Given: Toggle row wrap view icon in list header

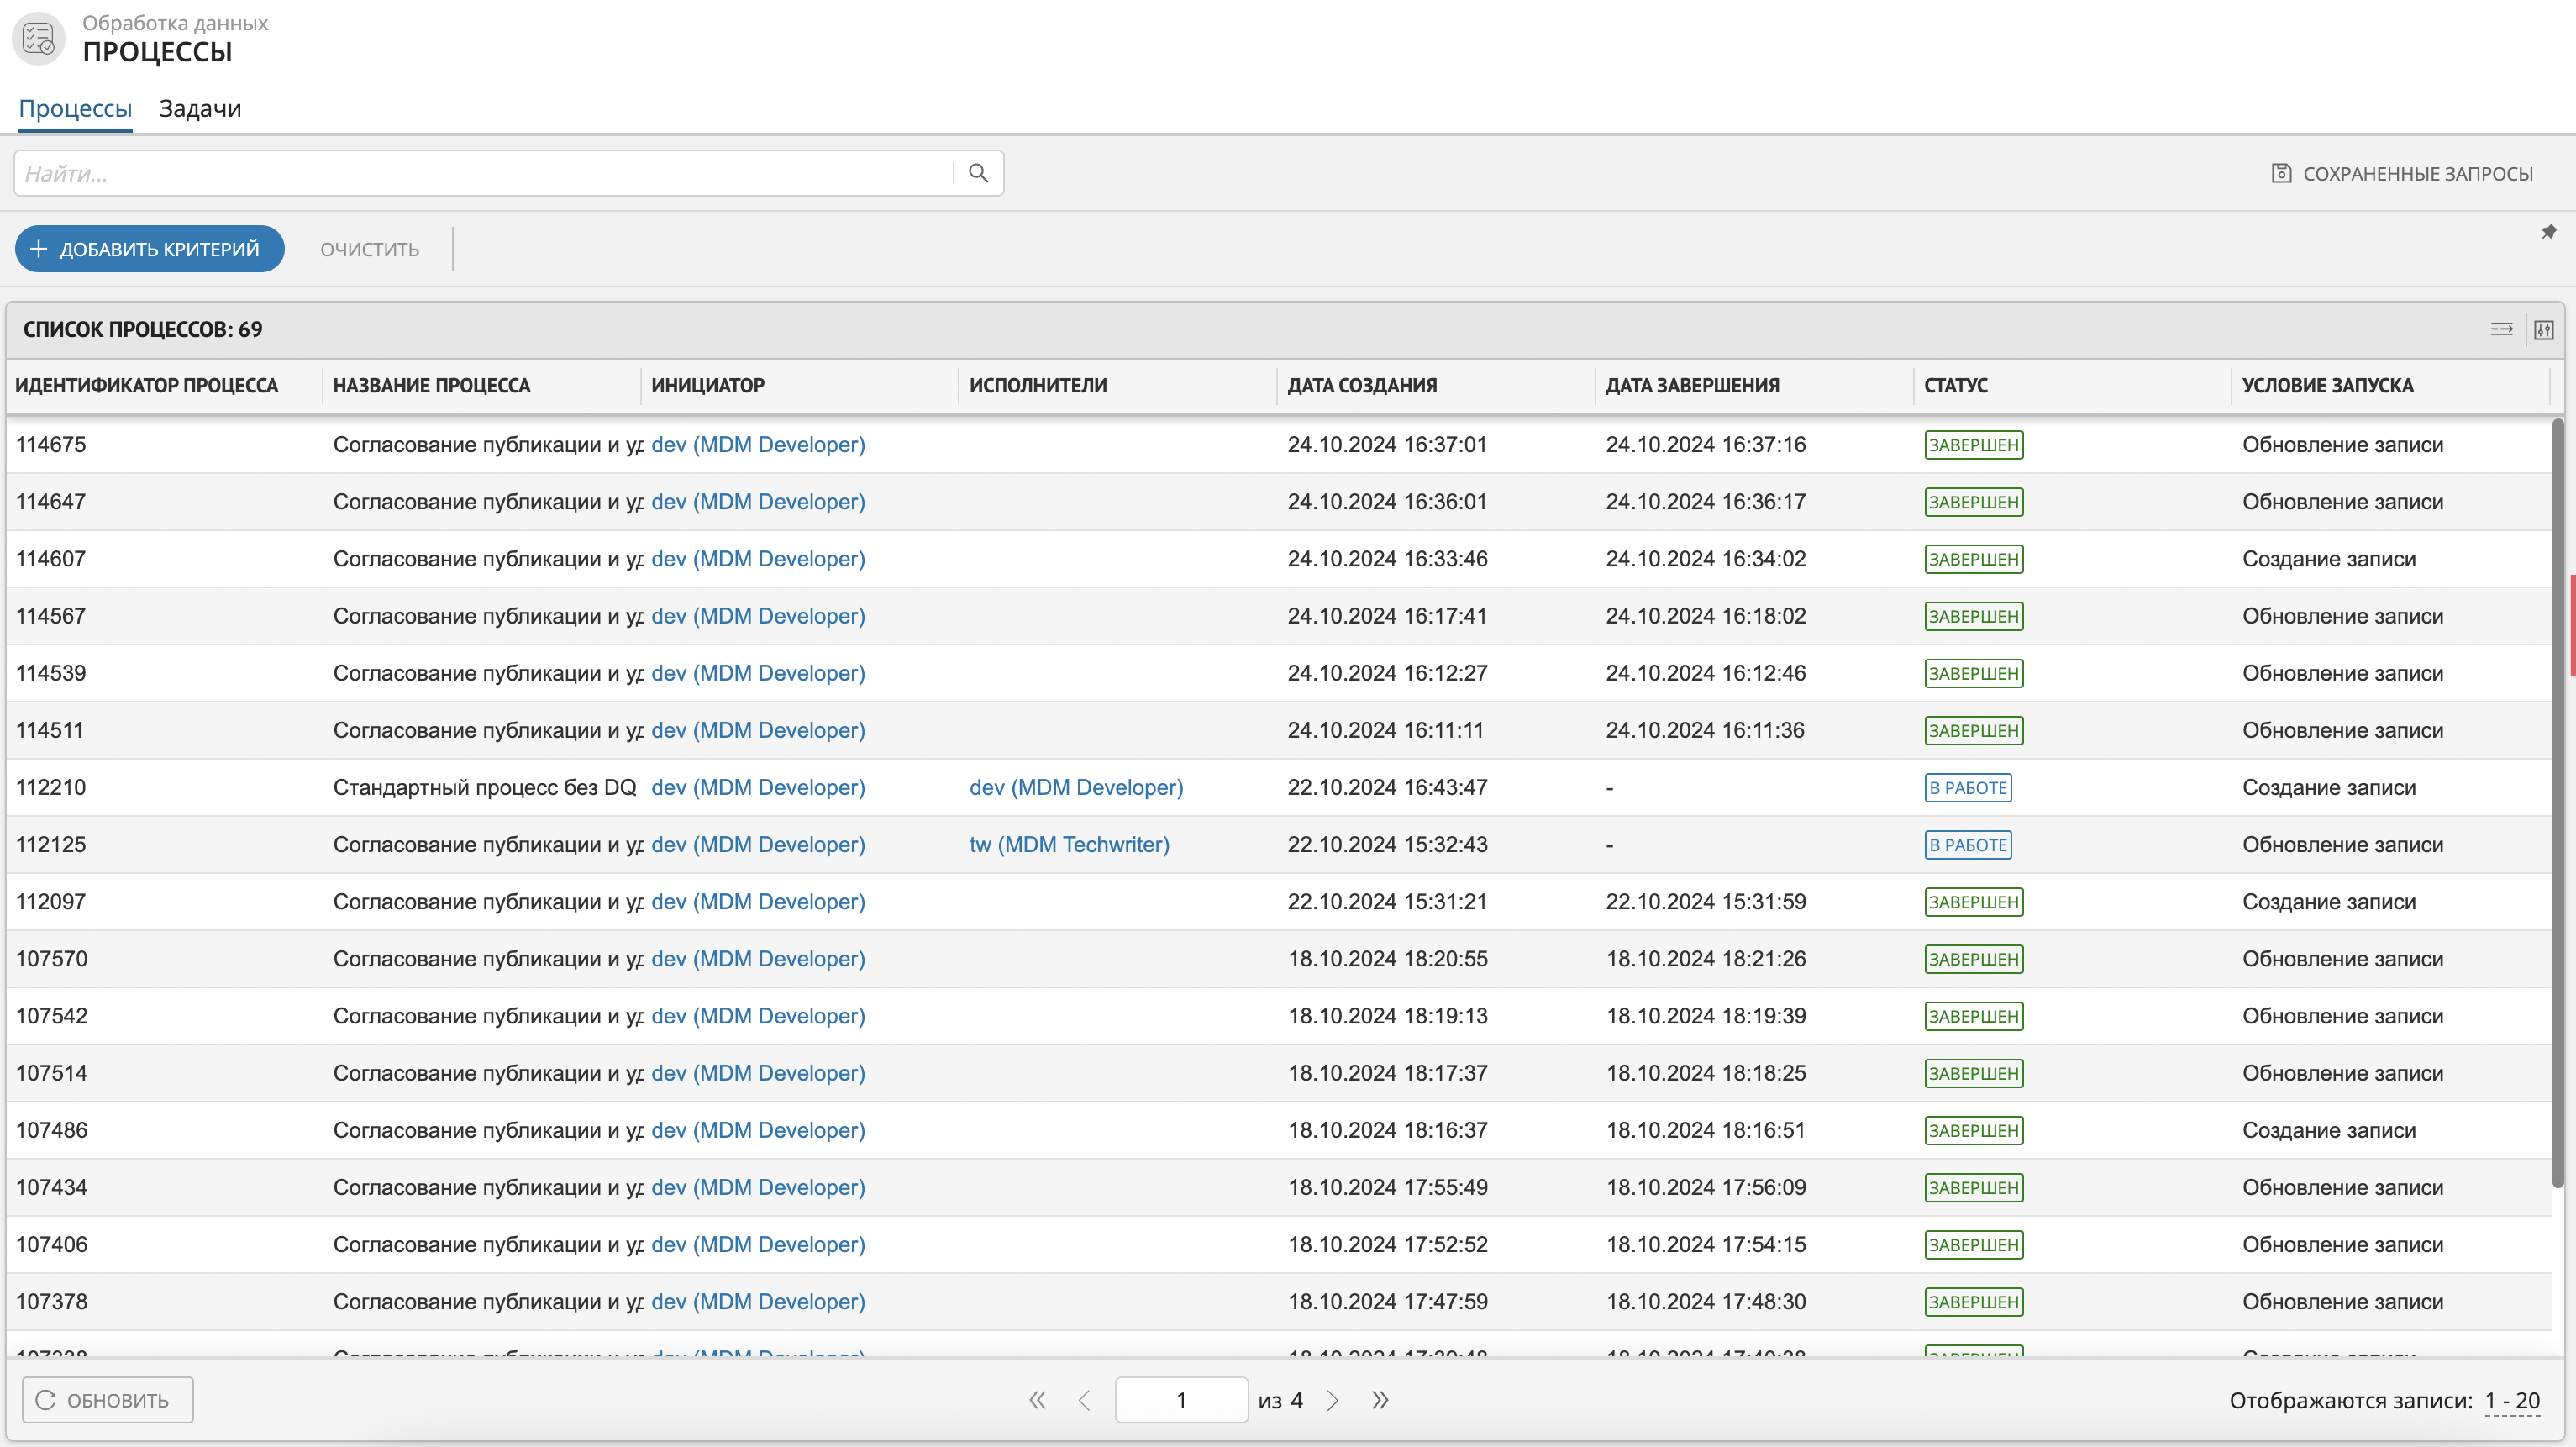Looking at the screenshot, I should coord(2501,329).
